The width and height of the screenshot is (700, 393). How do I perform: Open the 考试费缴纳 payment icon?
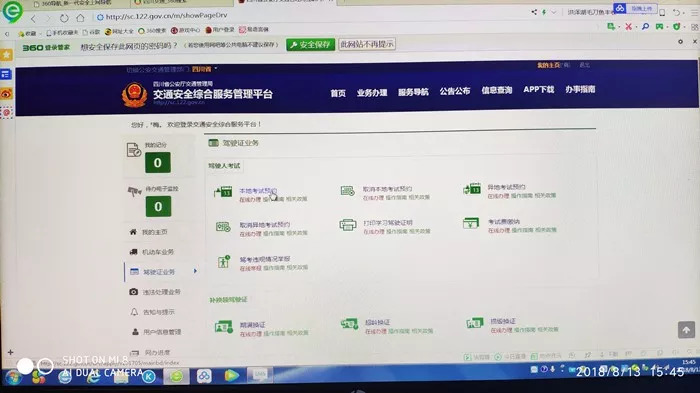click(471, 223)
